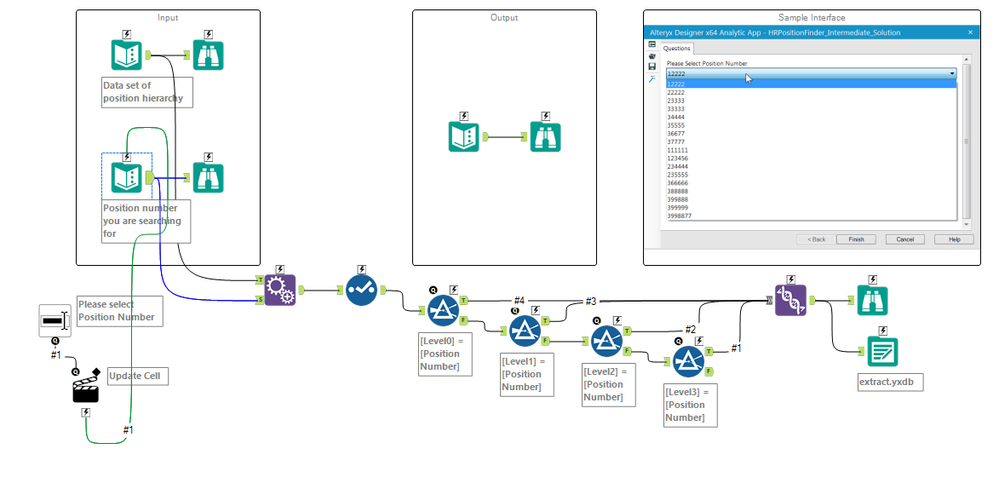This screenshot has width=999, height=478.
Task: Select the highlighted Text Input tool for position number
Action: 126,177
